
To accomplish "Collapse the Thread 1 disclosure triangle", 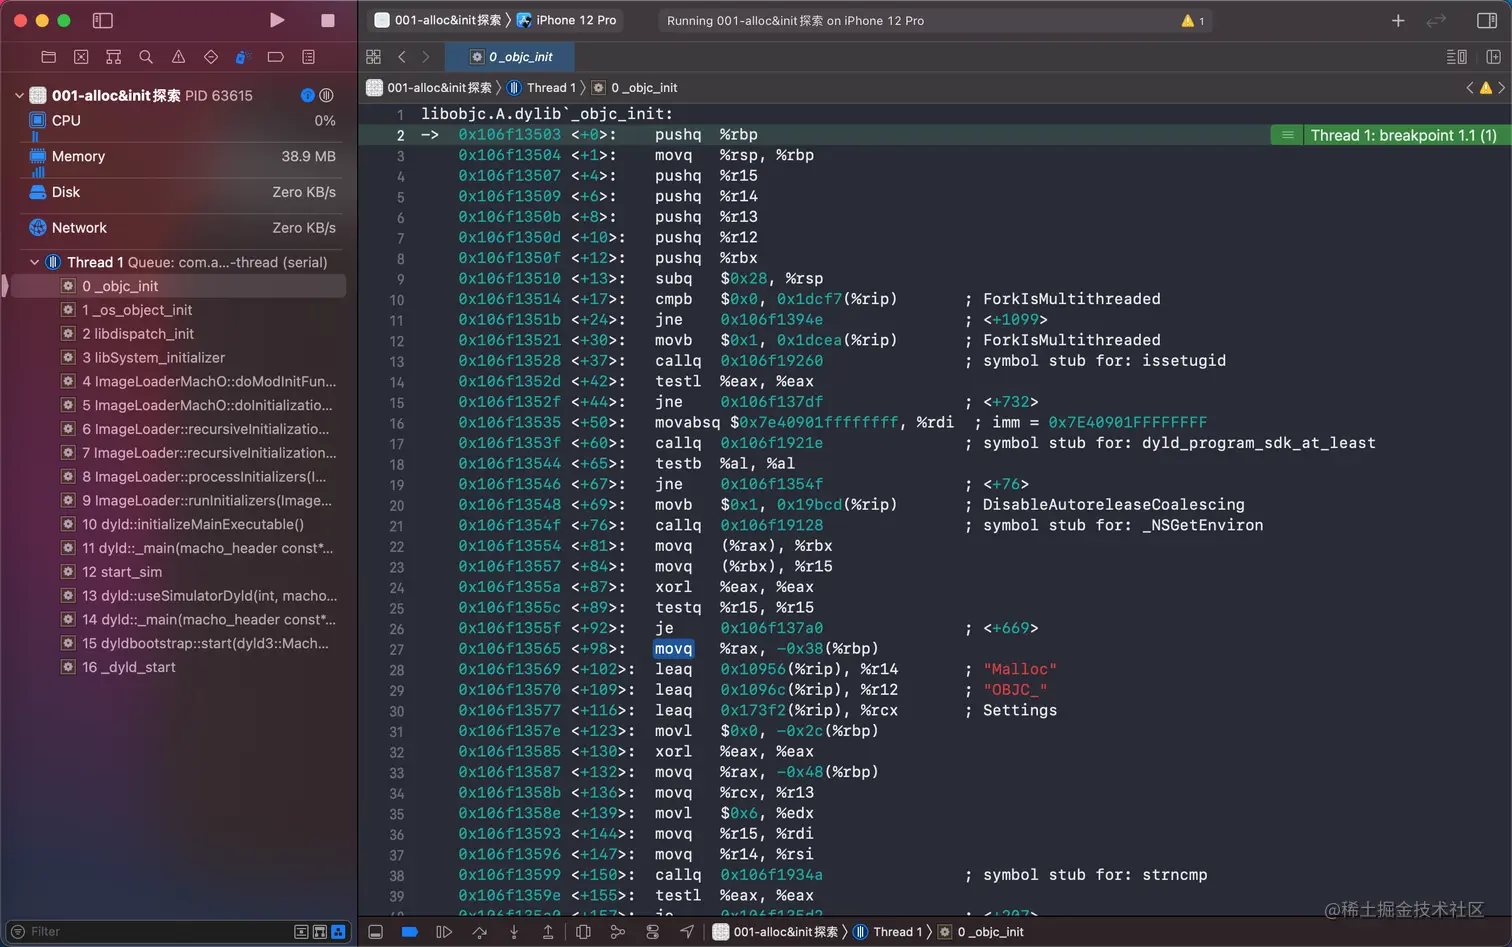I will [x=35, y=262].
